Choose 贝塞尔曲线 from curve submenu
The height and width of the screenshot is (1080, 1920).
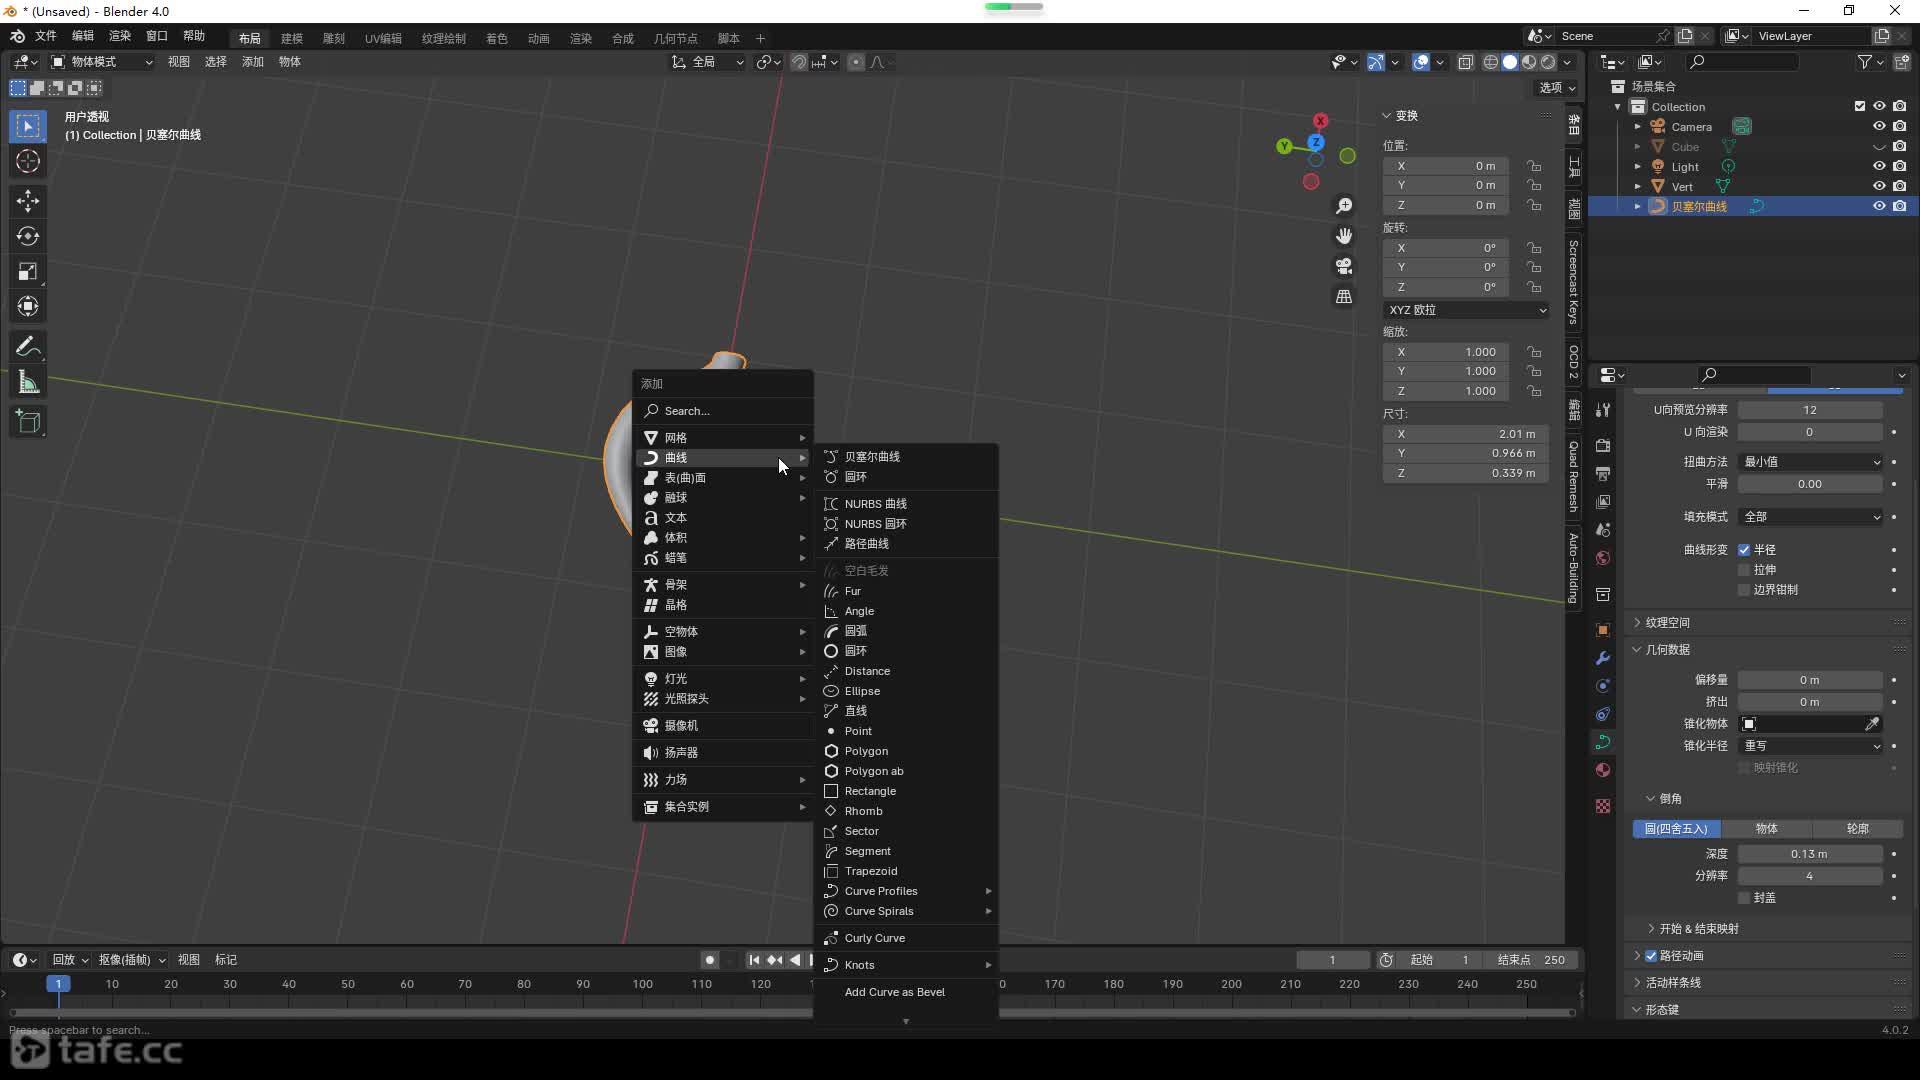[x=906, y=457]
